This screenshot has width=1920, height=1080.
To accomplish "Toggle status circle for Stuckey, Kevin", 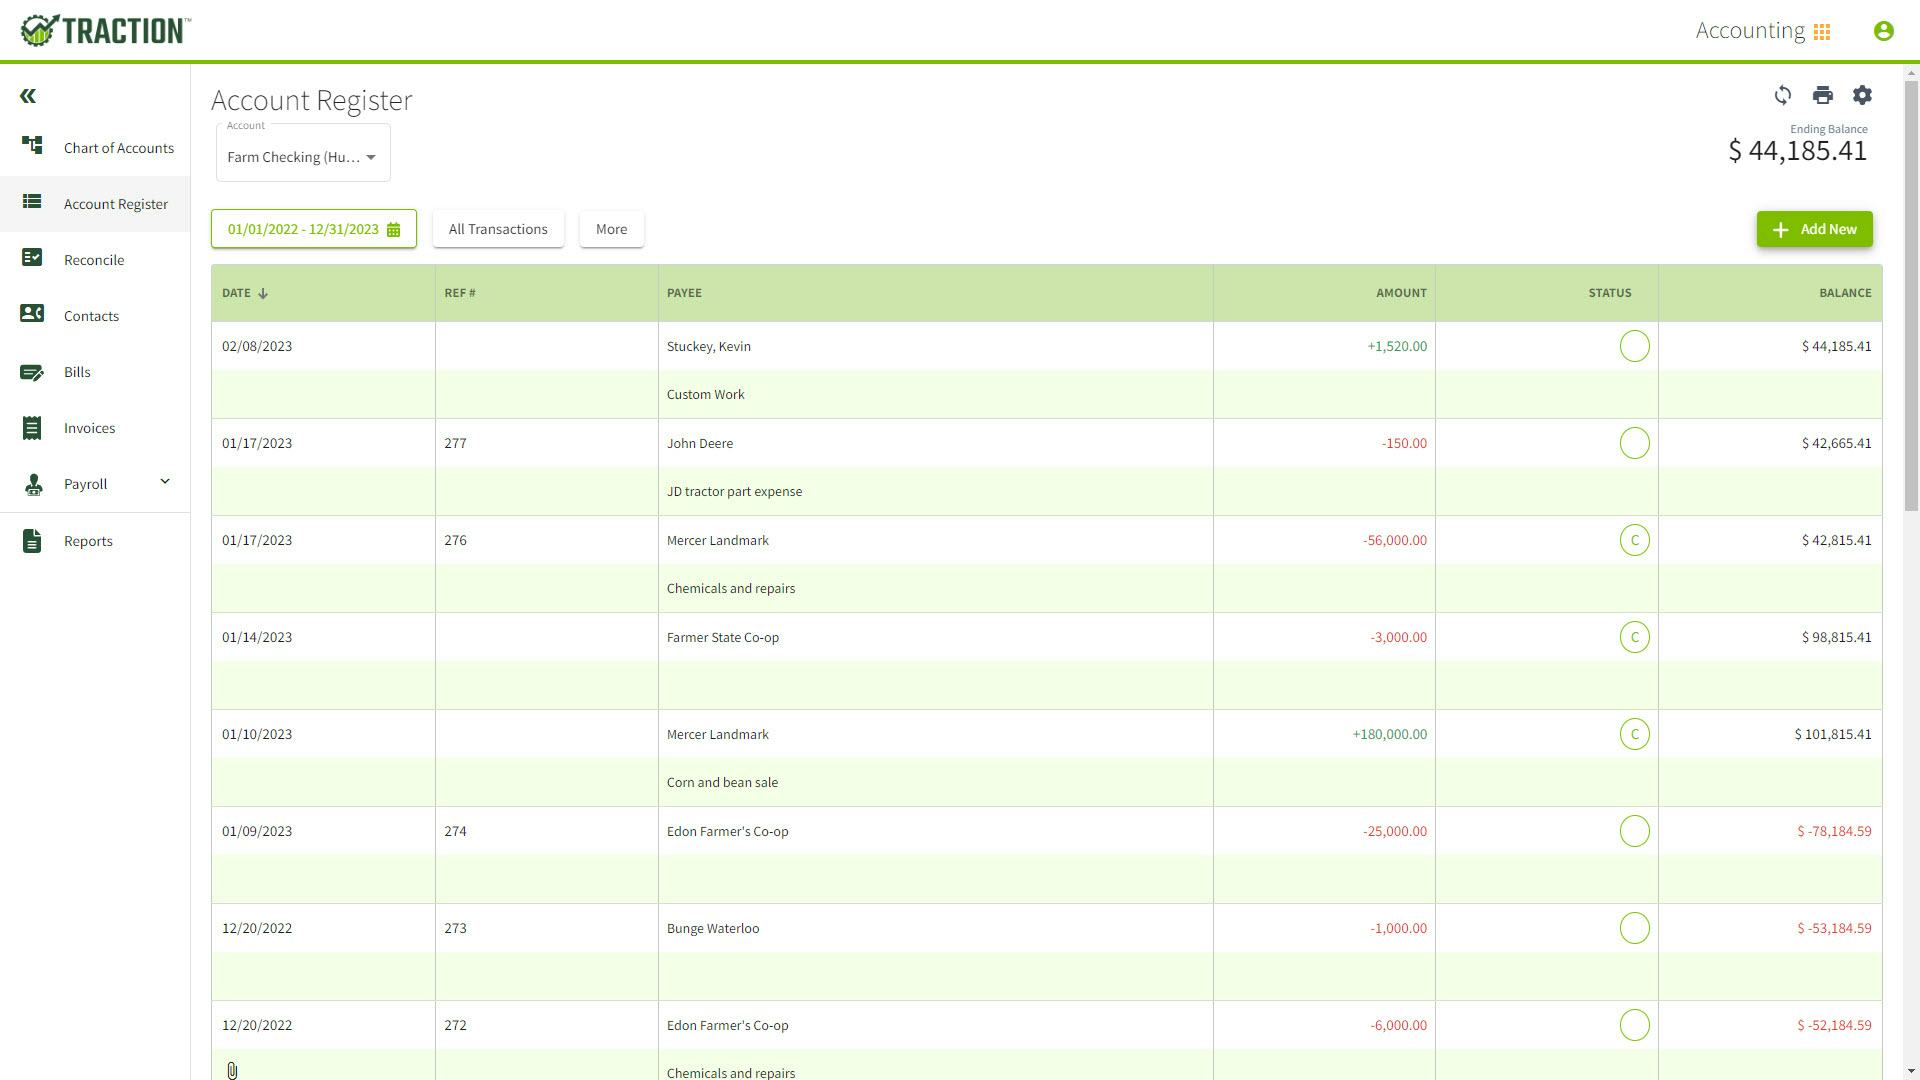I will coord(1634,346).
